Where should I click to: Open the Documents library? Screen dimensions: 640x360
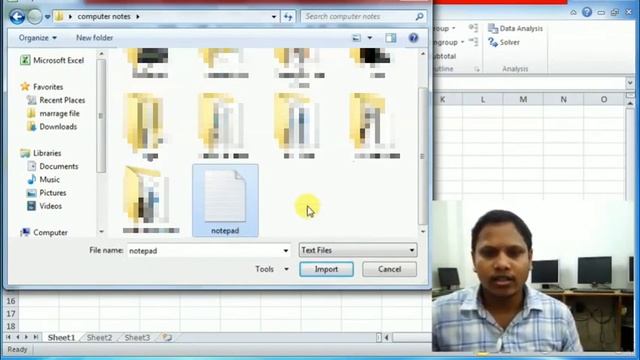[53, 166]
